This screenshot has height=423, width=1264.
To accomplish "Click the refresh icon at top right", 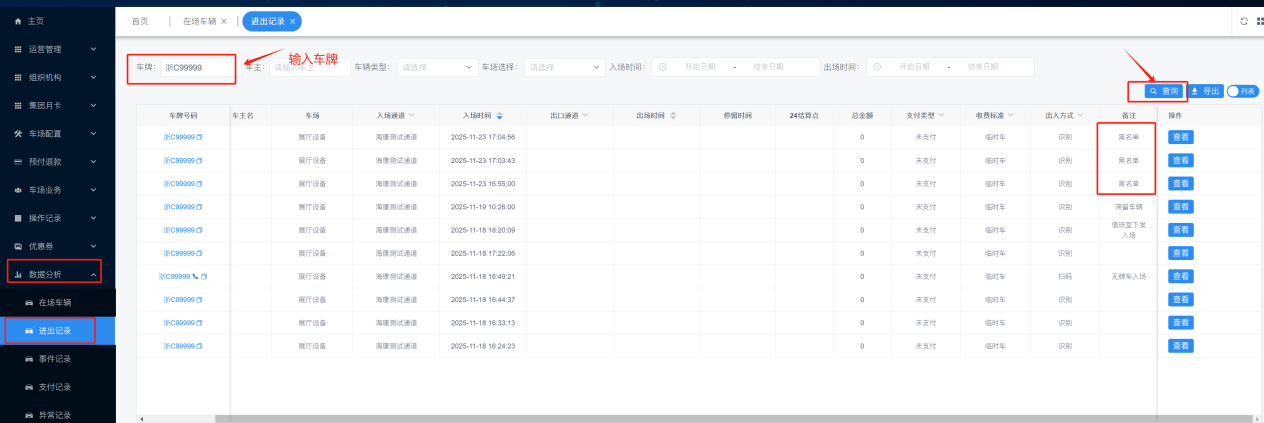I will pyautogui.click(x=1244, y=21).
